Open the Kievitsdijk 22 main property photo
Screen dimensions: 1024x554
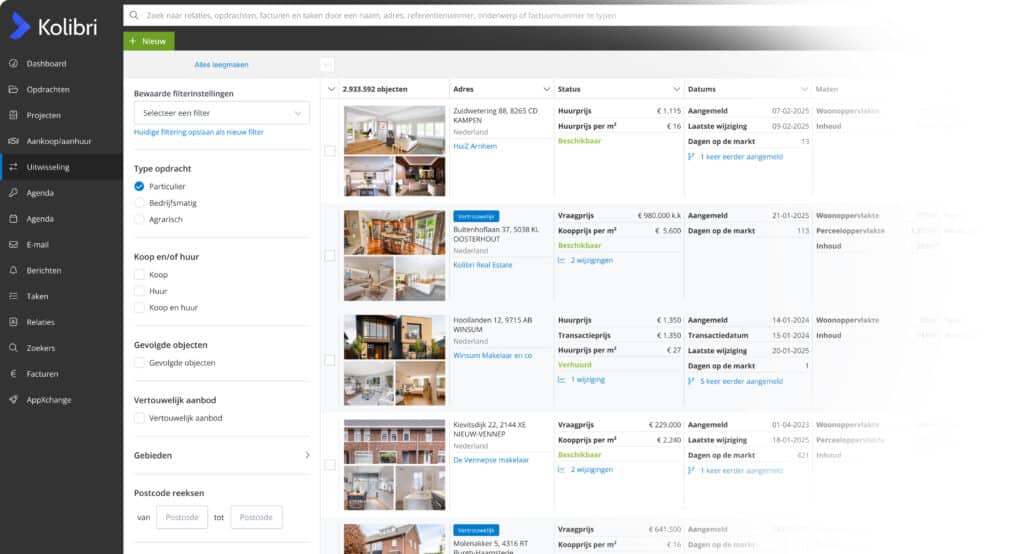[394, 442]
